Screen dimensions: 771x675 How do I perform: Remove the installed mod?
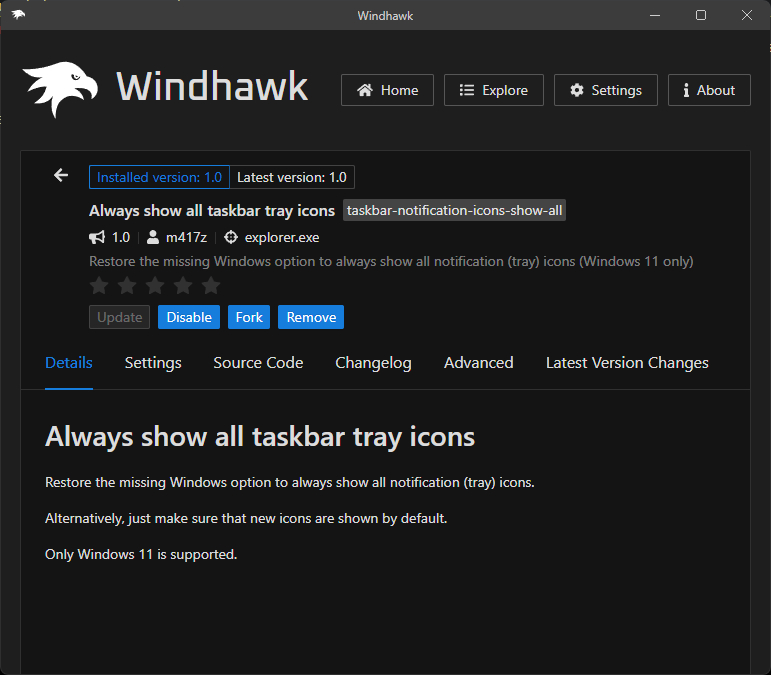[311, 317]
